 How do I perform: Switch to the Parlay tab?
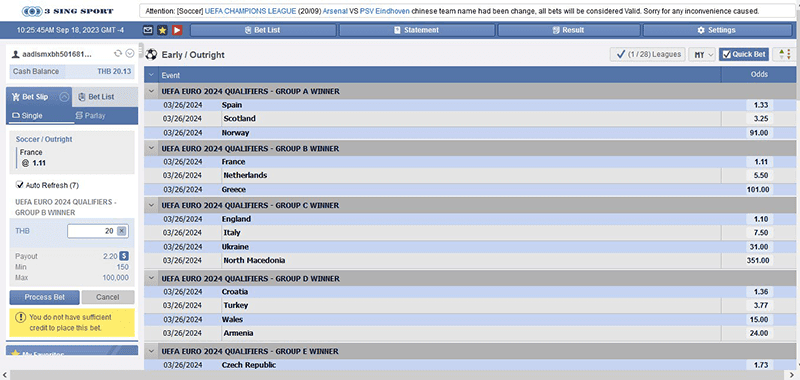tap(90, 116)
